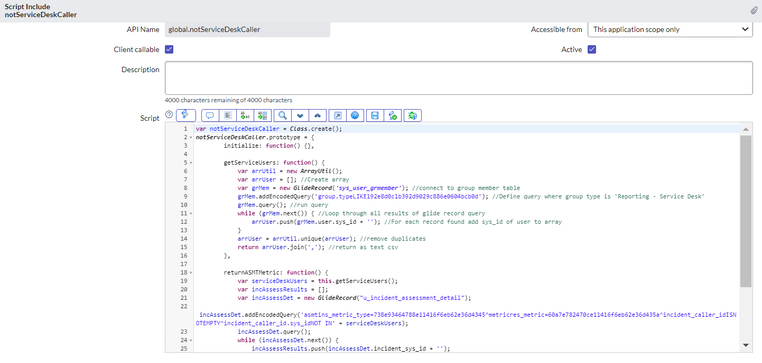Viewport: 762px width, 363px height.
Task: Click the Find Next down-arrow icon
Action: 300,115
